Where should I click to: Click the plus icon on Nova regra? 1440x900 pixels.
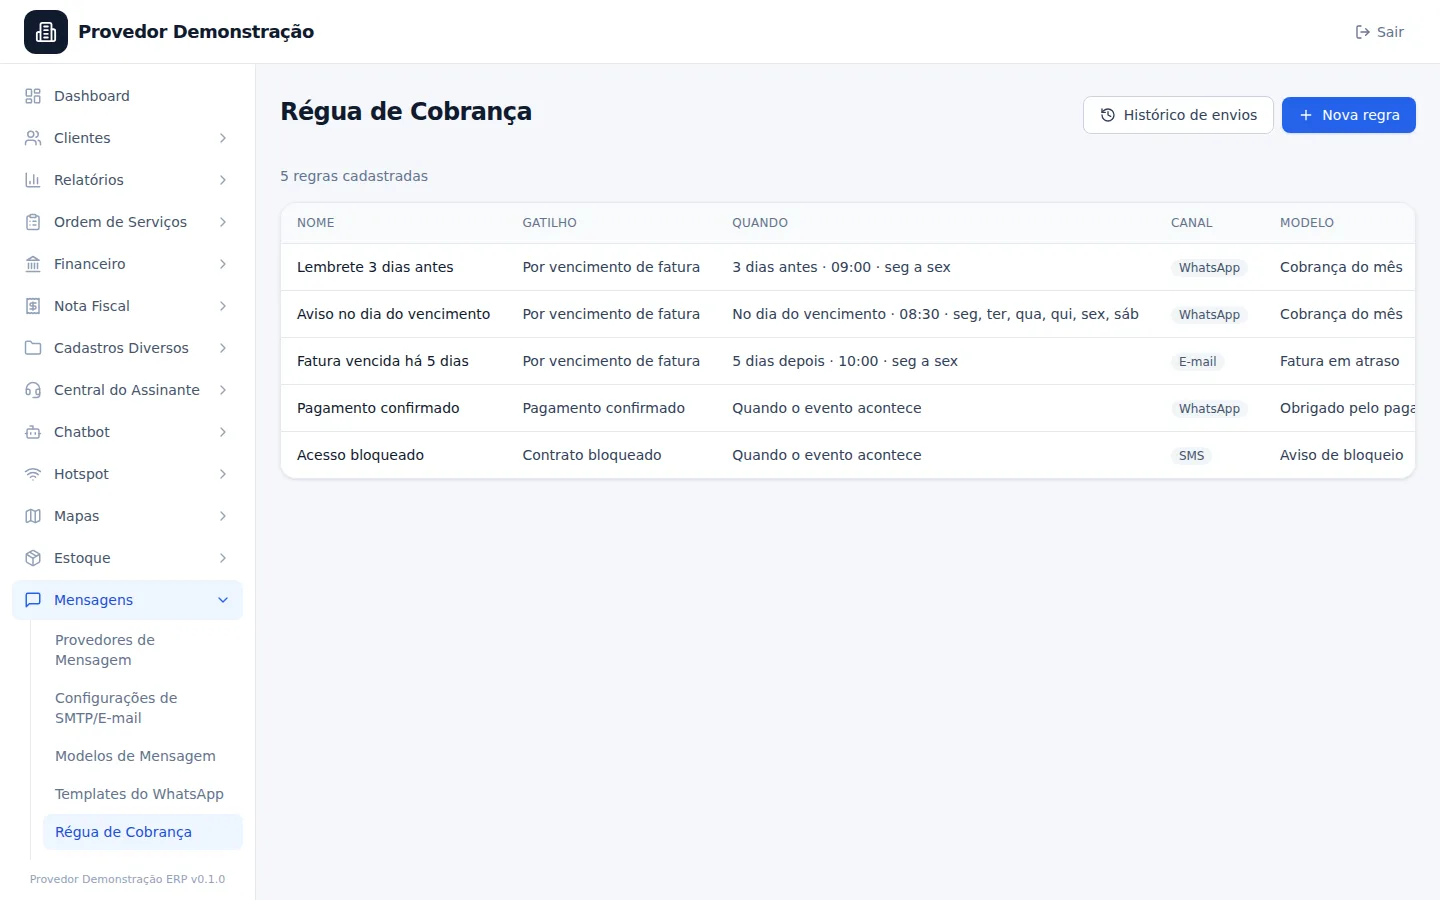coord(1306,115)
